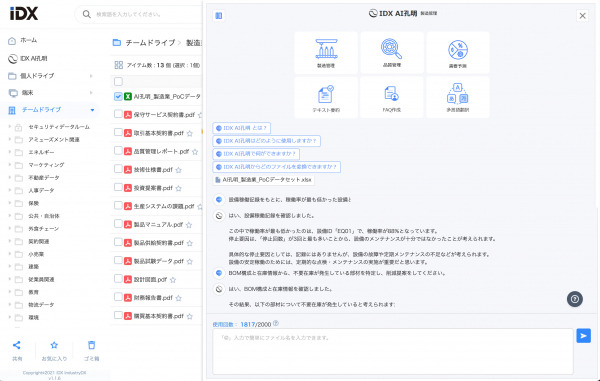
Task: Click the search magnifier icon
Action: (x=87, y=14)
